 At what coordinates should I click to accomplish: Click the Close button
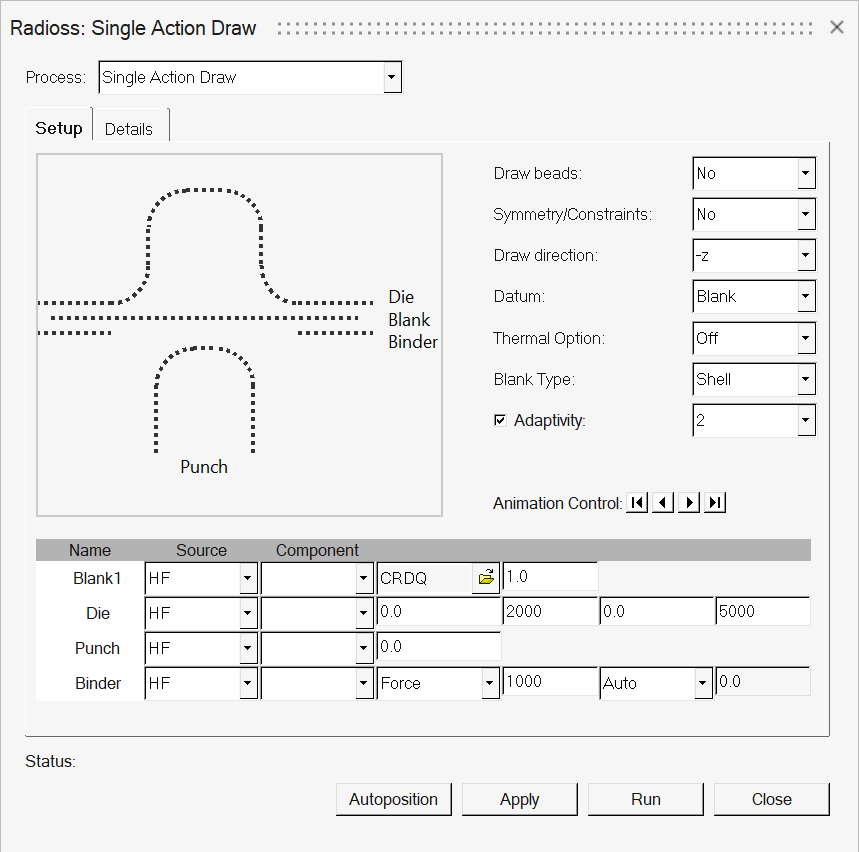point(771,799)
